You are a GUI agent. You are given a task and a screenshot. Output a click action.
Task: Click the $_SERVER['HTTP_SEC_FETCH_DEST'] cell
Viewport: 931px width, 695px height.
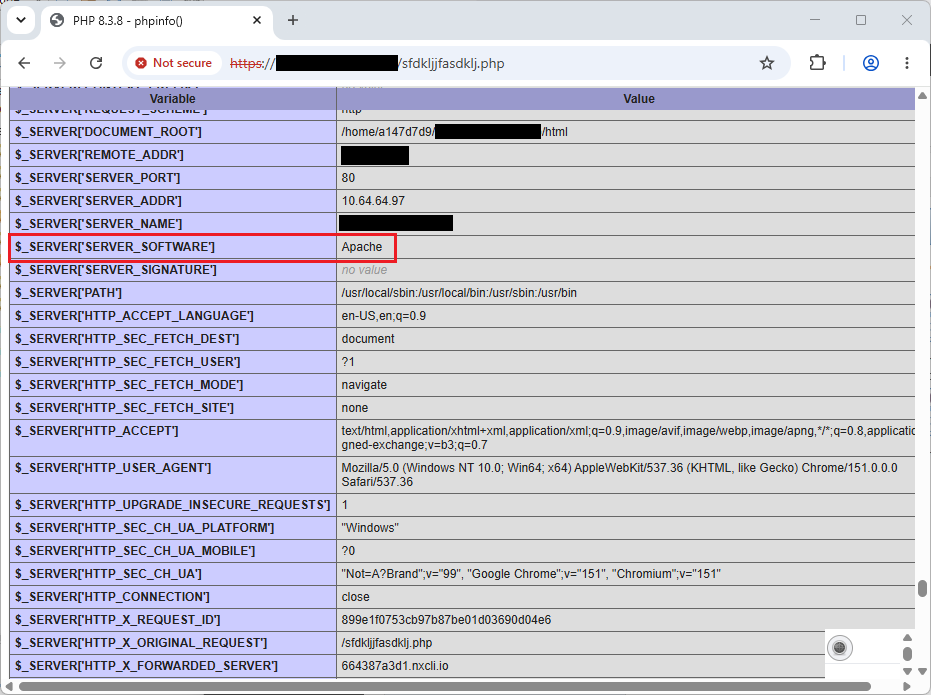tap(173, 339)
